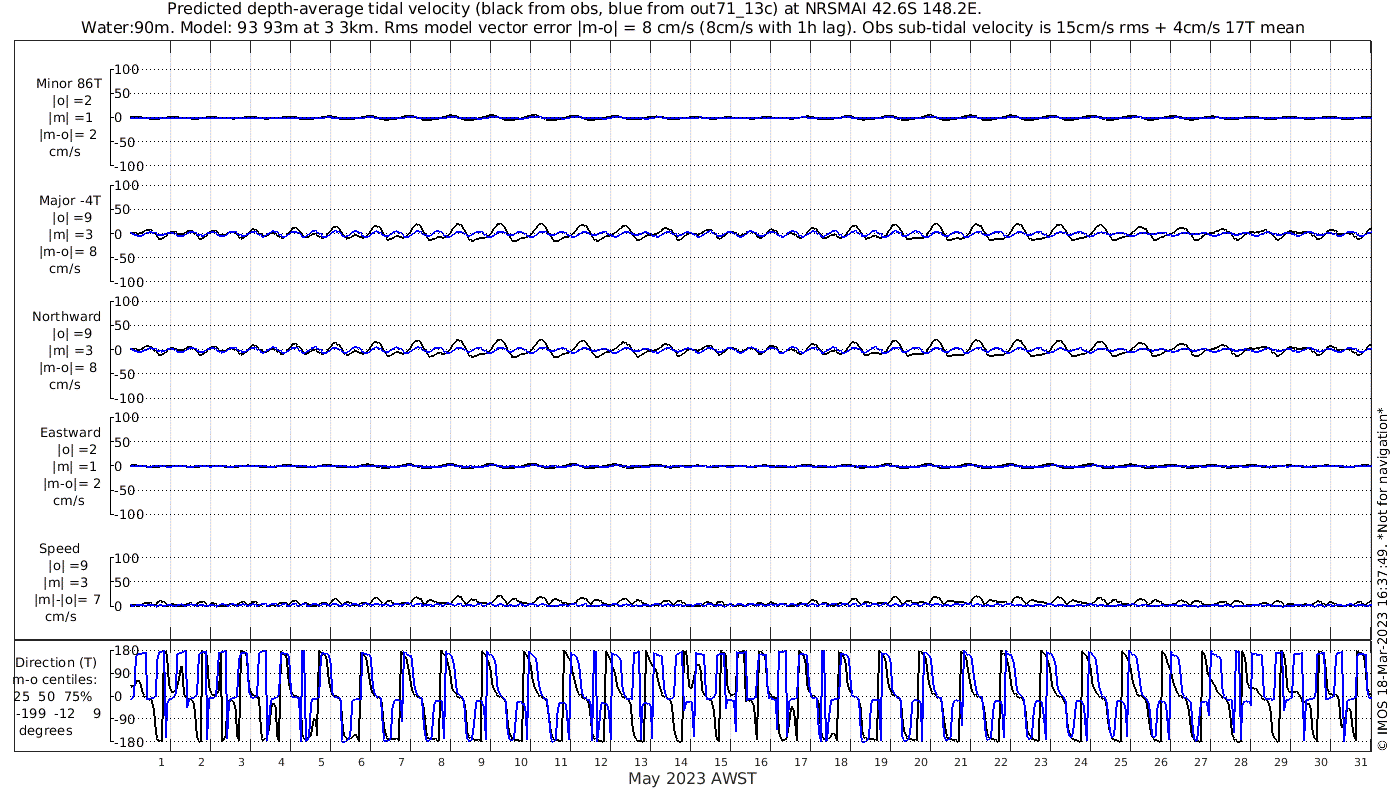Click day 17 on the date axis
Screen dimensions: 1400x800
click(801, 762)
